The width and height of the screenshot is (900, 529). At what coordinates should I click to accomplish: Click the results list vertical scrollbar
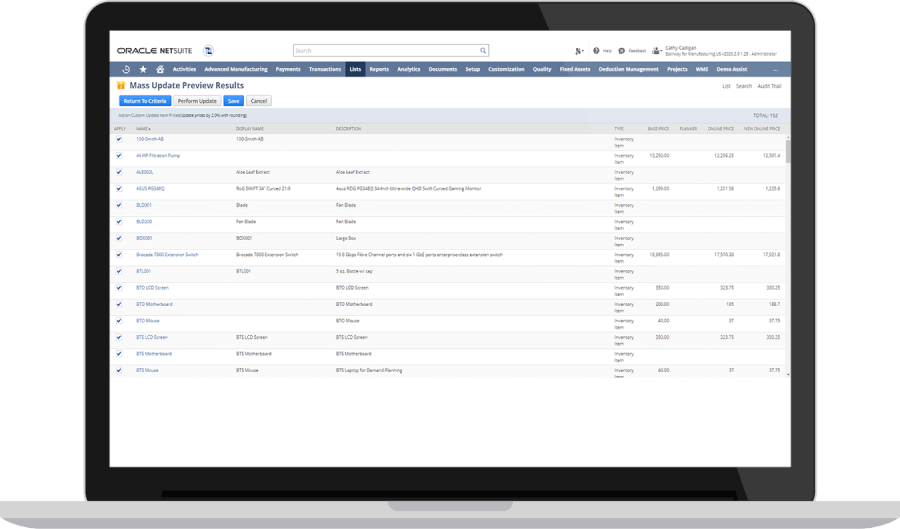click(x=788, y=152)
